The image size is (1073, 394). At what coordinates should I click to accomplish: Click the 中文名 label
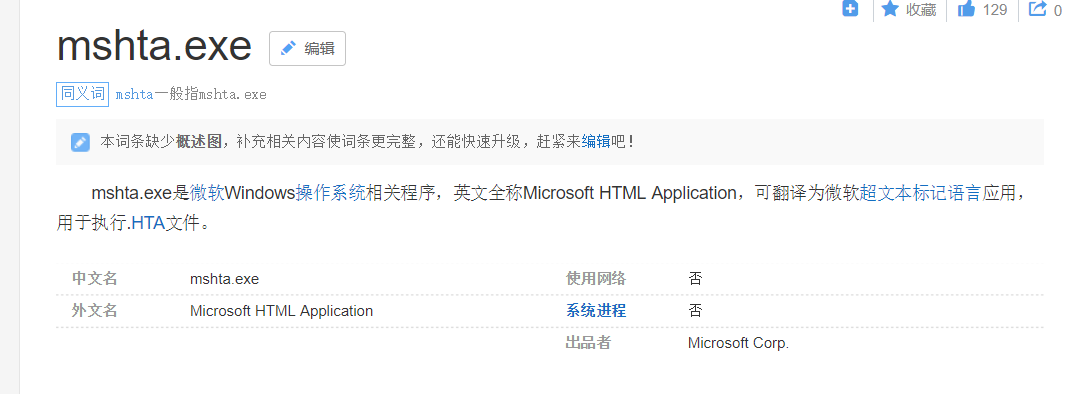tap(94, 278)
